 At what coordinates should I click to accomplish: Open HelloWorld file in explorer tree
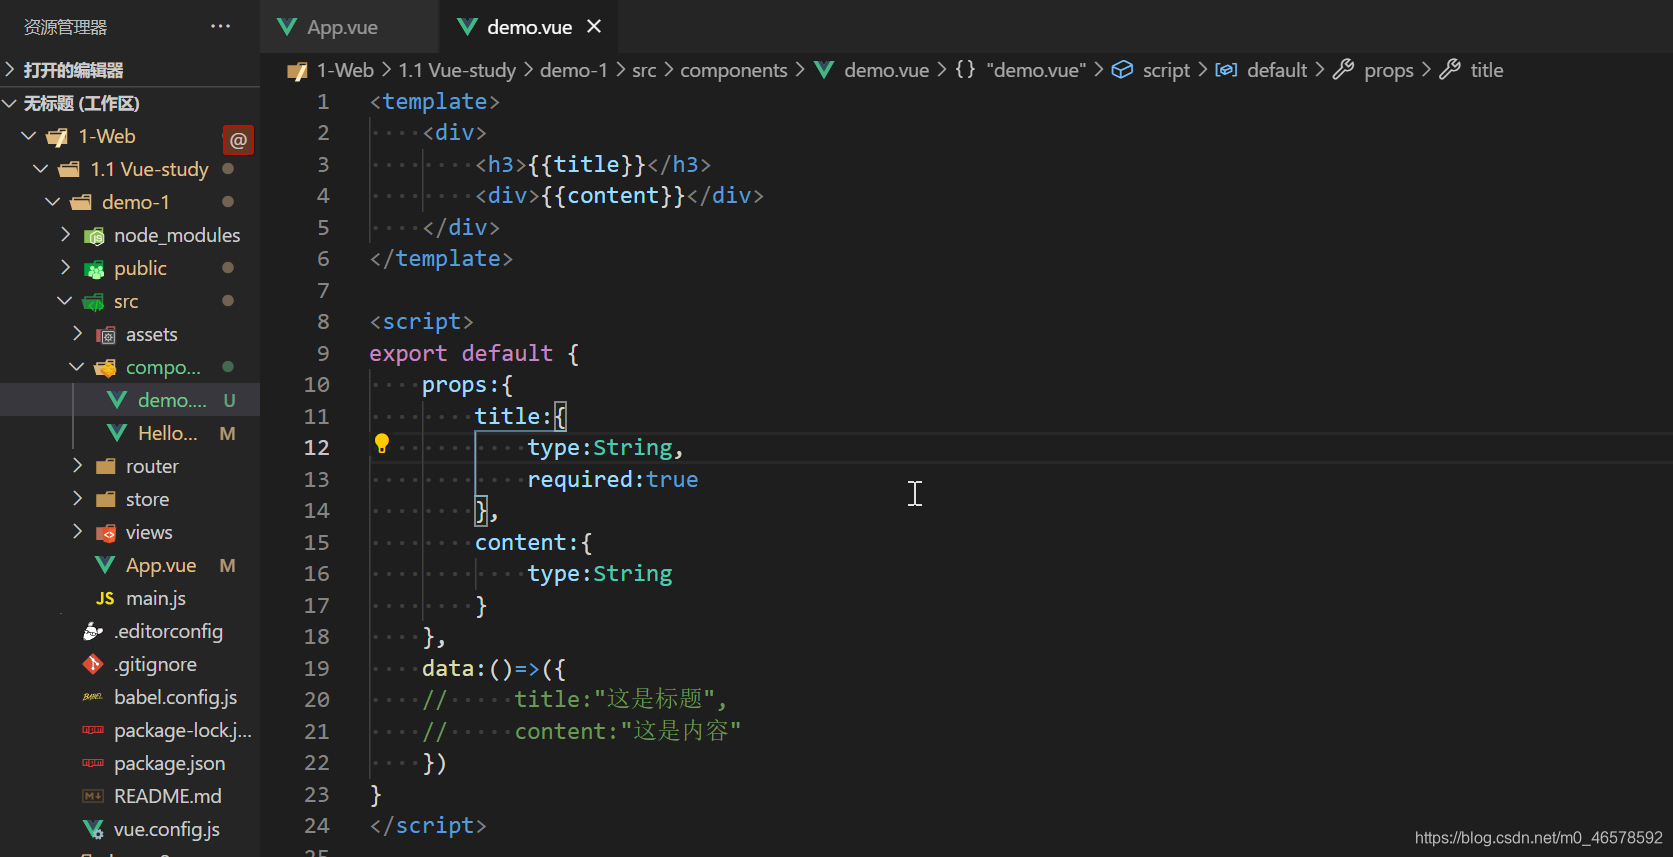pyautogui.click(x=130, y=433)
